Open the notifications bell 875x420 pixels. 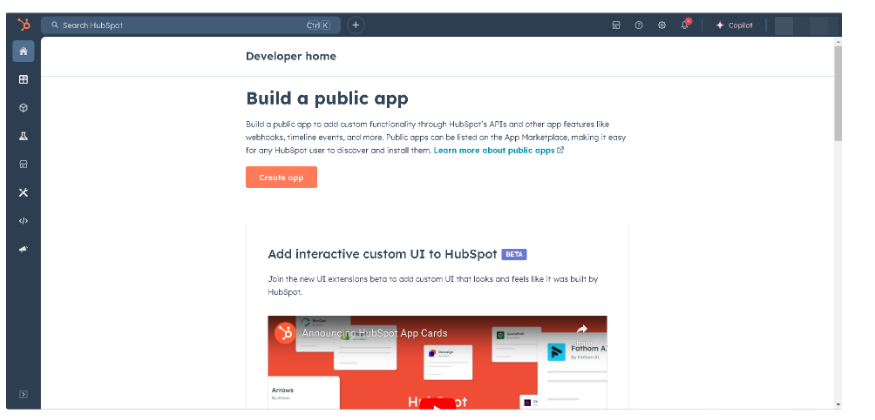685,25
